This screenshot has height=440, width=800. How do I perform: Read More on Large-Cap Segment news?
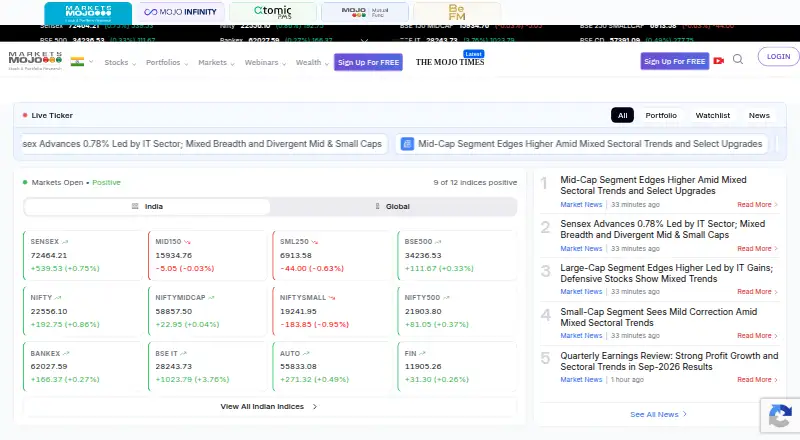(757, 291)
